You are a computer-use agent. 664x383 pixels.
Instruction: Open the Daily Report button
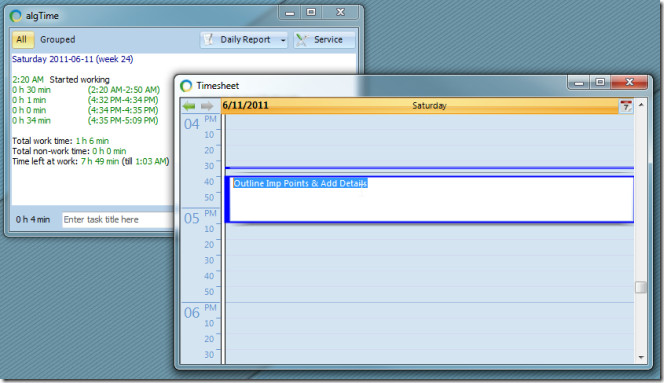(x=239, y=40)
